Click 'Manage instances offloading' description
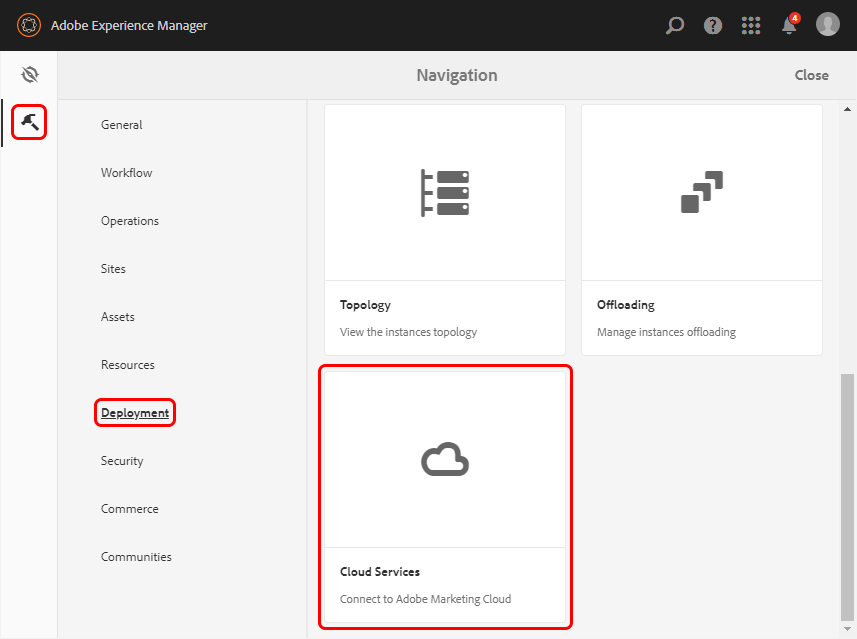This screenshot has width=857, height=639. click(666, 332)
